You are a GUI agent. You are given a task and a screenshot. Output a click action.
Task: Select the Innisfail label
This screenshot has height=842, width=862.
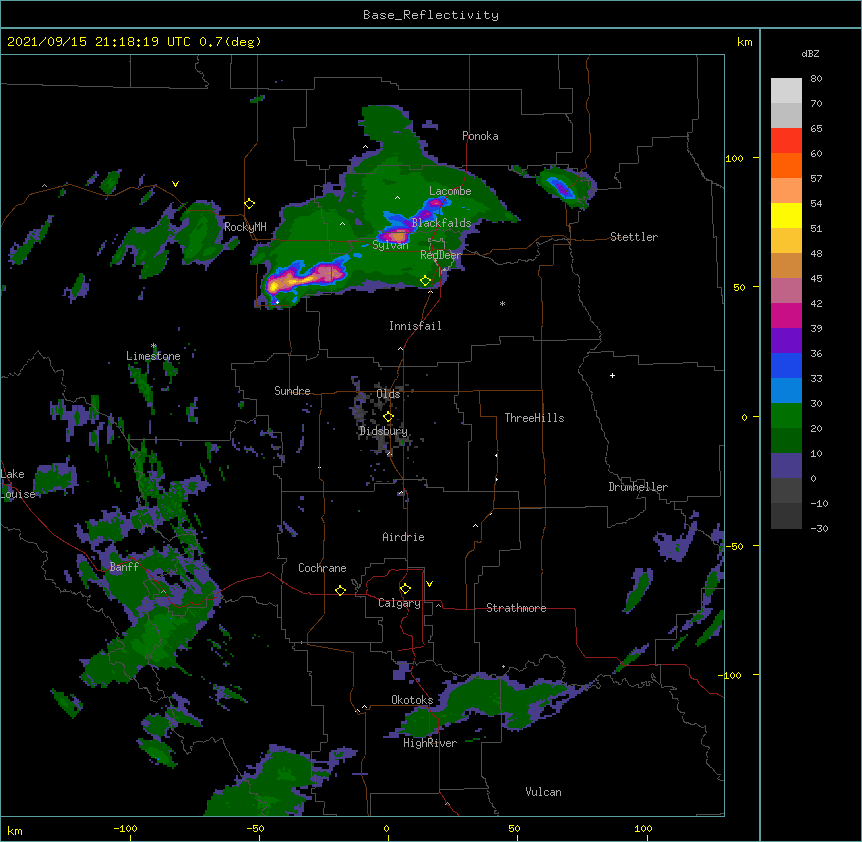point(415,326)
